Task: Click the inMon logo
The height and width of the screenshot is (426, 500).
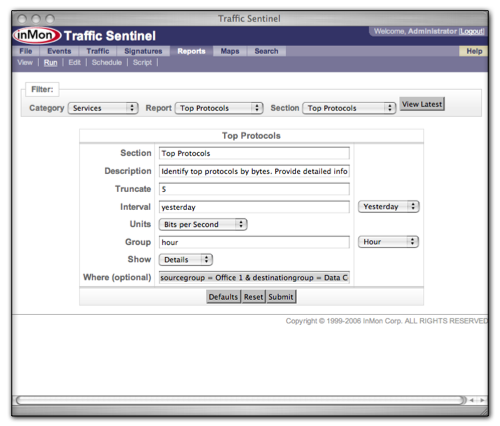Action: (37, 35)
